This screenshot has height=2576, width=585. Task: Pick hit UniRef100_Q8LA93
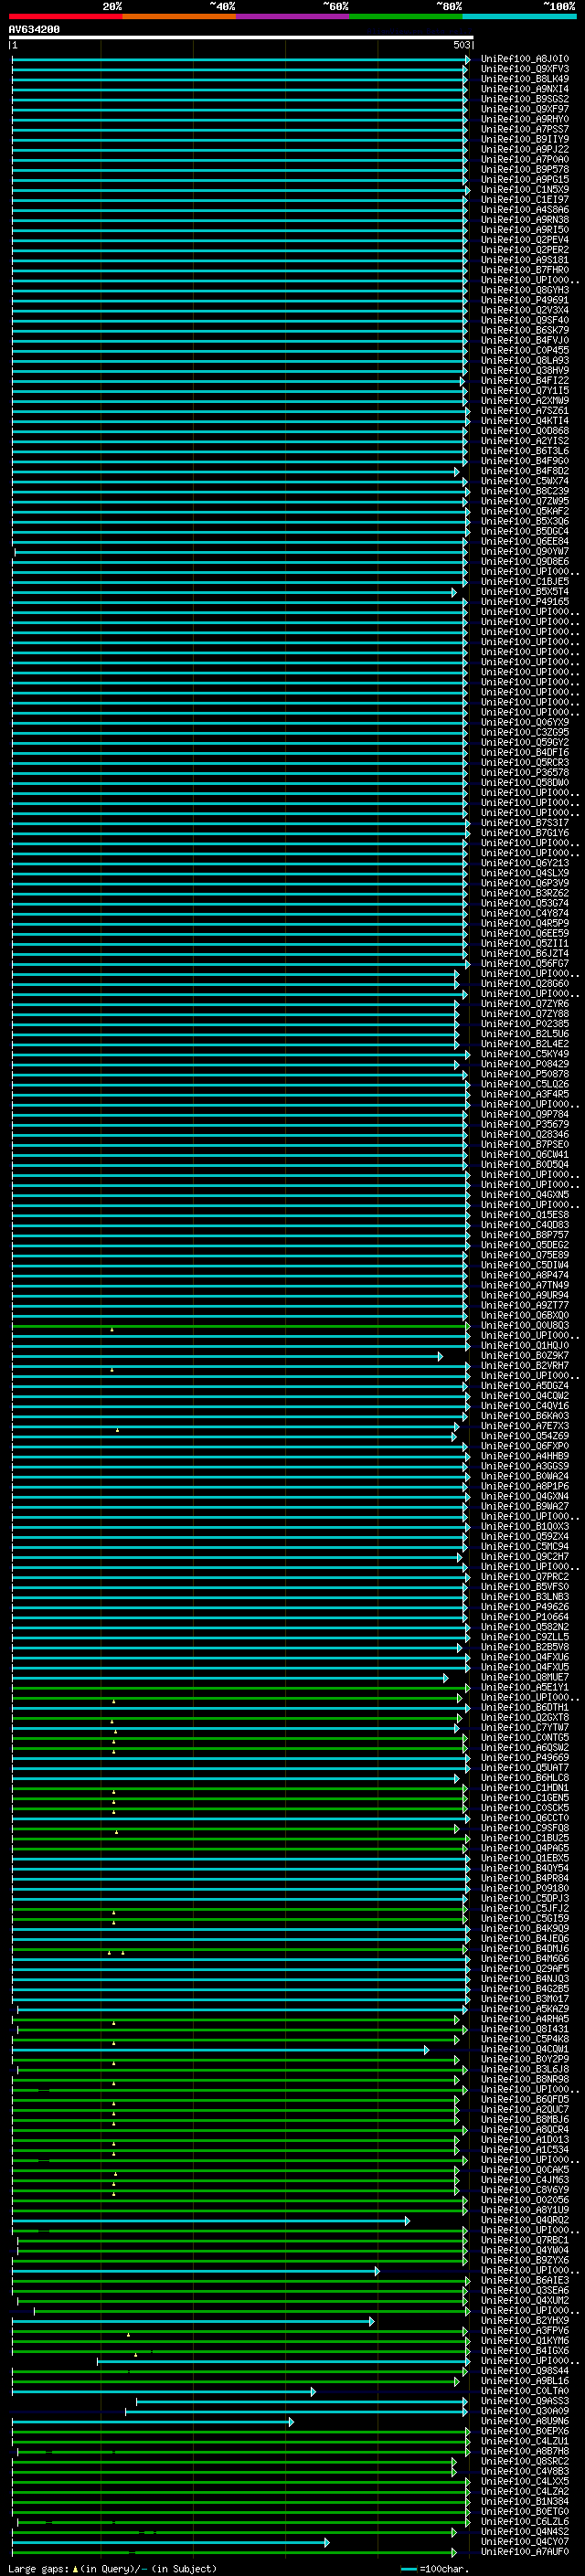tap(524, 360)
